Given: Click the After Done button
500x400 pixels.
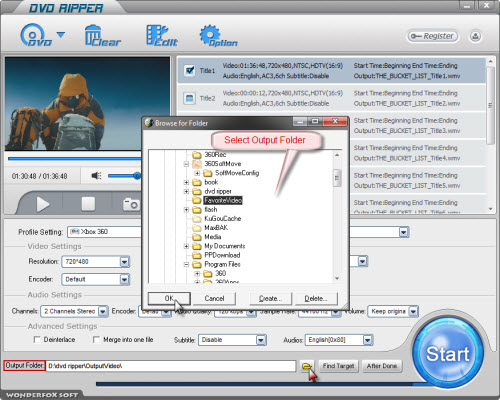Looking at the screenshot, I should [382, 366].
